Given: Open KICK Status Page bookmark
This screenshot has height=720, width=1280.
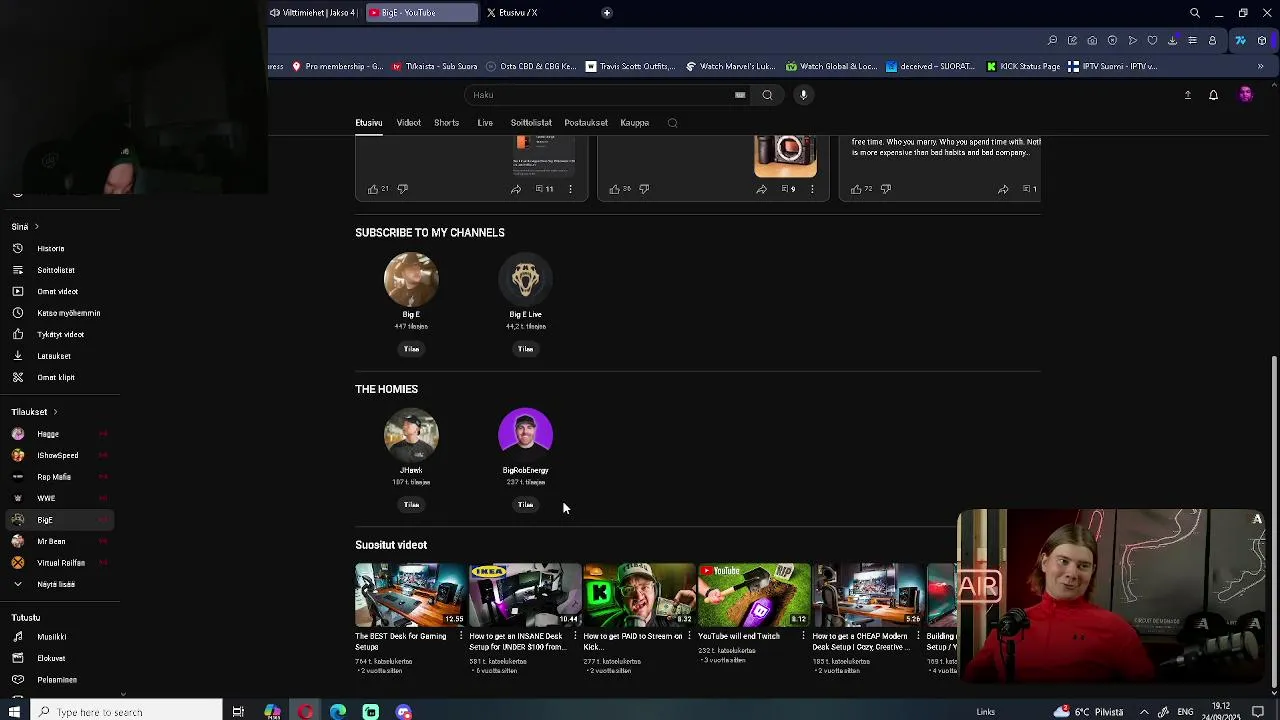Looking at the screenshot, I should [x=1022, y=67].
